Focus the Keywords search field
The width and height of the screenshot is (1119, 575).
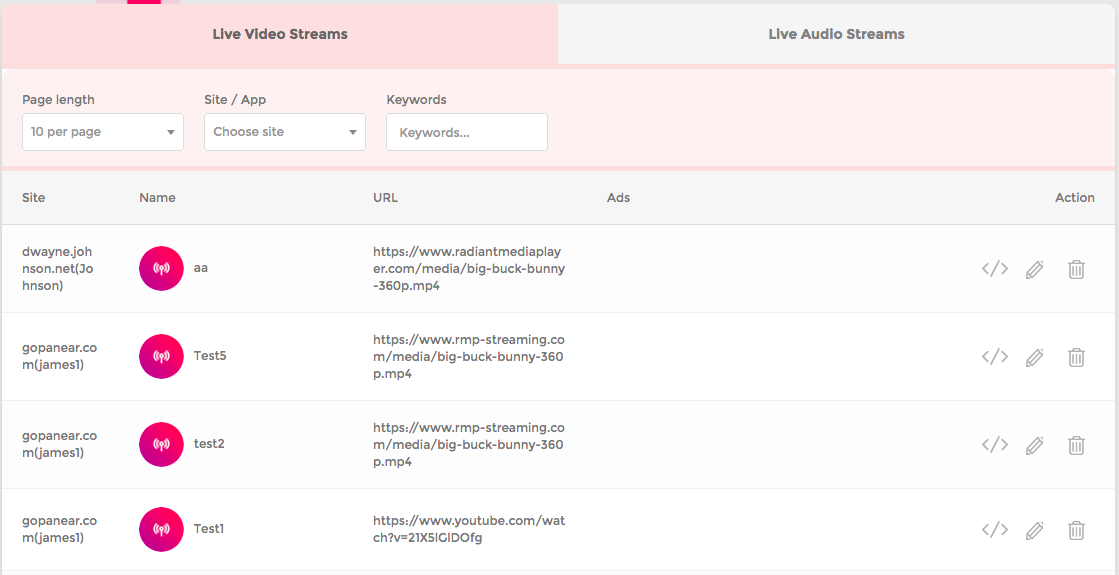[467, 132]
